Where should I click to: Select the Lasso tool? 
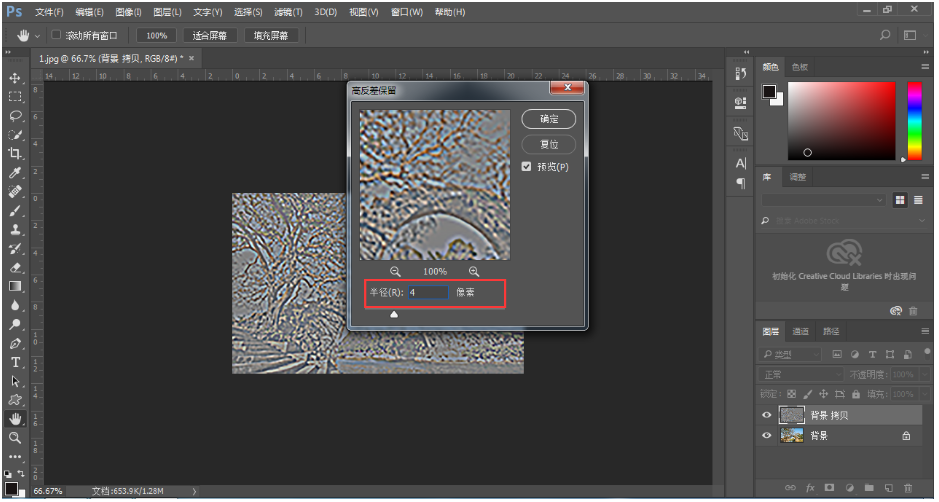coord(15,116)
